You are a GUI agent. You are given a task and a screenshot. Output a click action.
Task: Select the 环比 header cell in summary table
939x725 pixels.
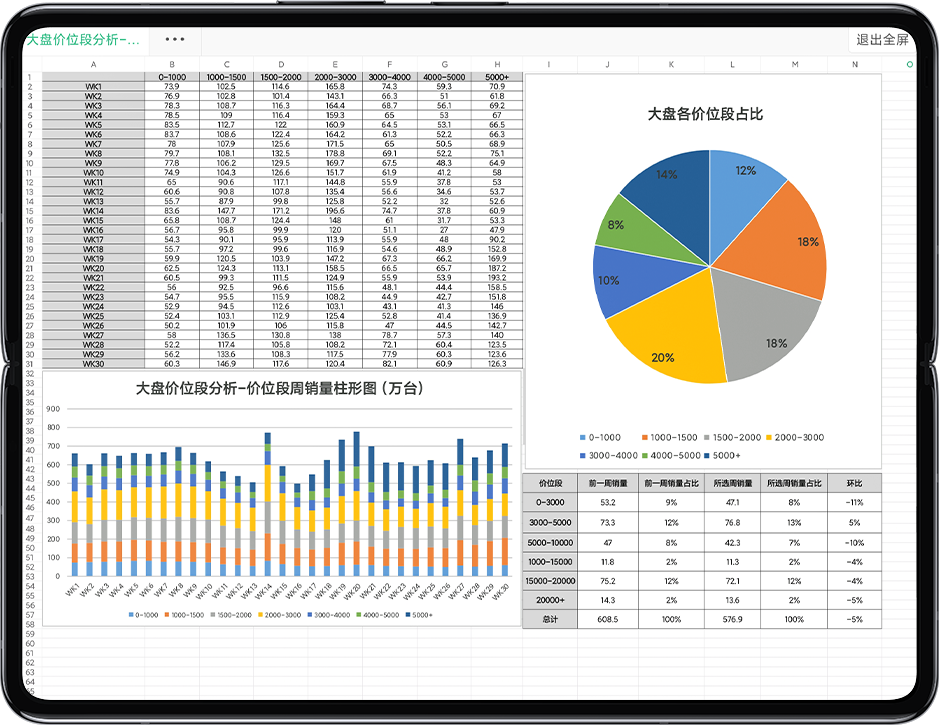(854, 483)
